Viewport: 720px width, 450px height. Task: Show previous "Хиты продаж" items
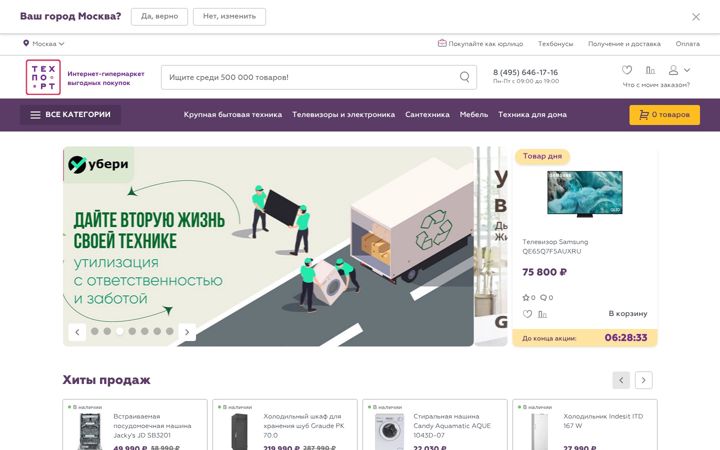621,380
